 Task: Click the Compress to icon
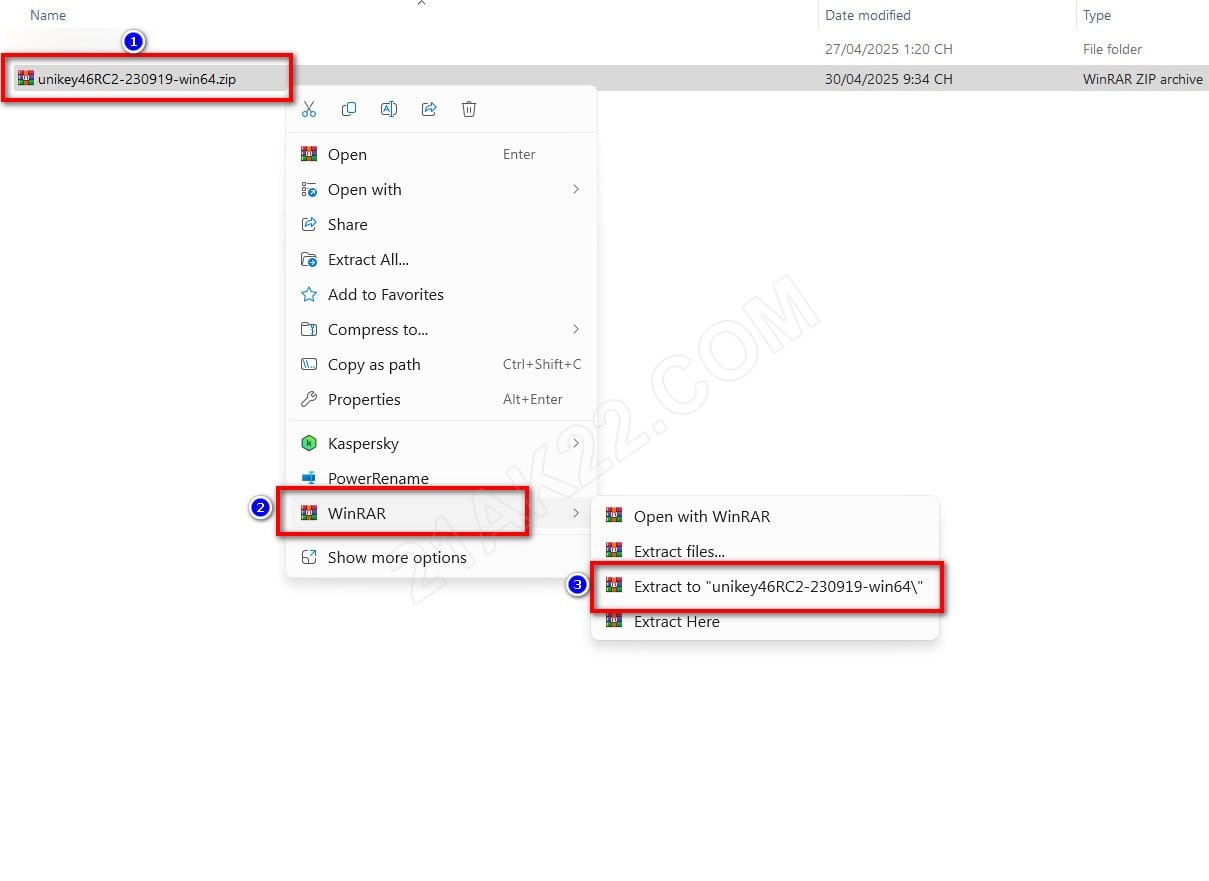309,329
